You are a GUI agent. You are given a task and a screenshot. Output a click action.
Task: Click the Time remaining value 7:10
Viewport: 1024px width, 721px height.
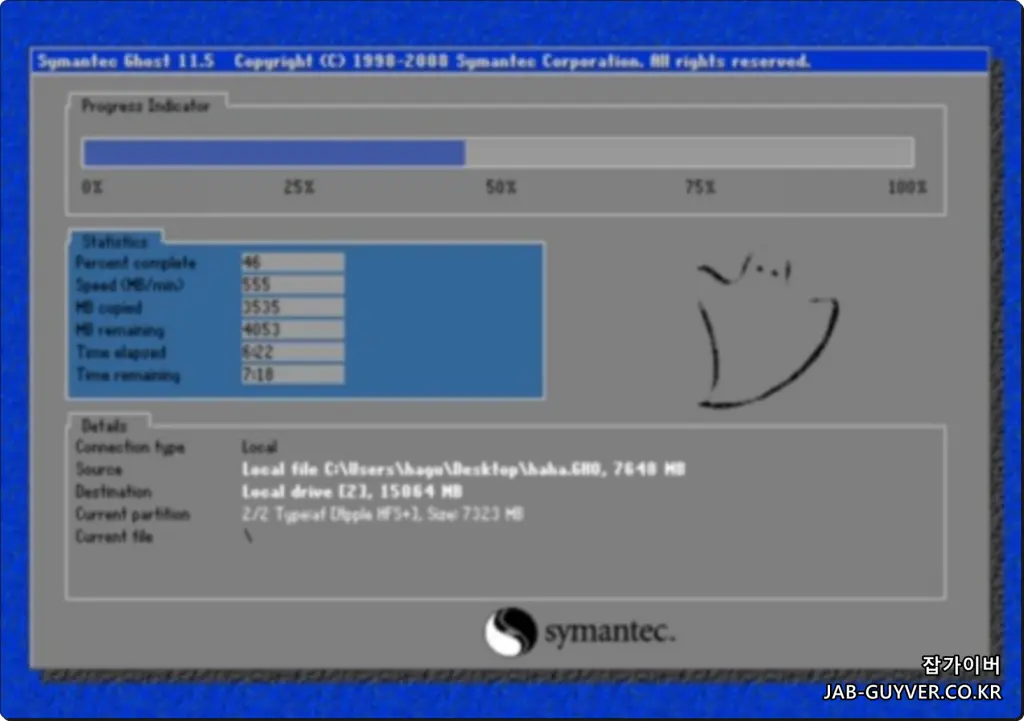tap(293, 375)
